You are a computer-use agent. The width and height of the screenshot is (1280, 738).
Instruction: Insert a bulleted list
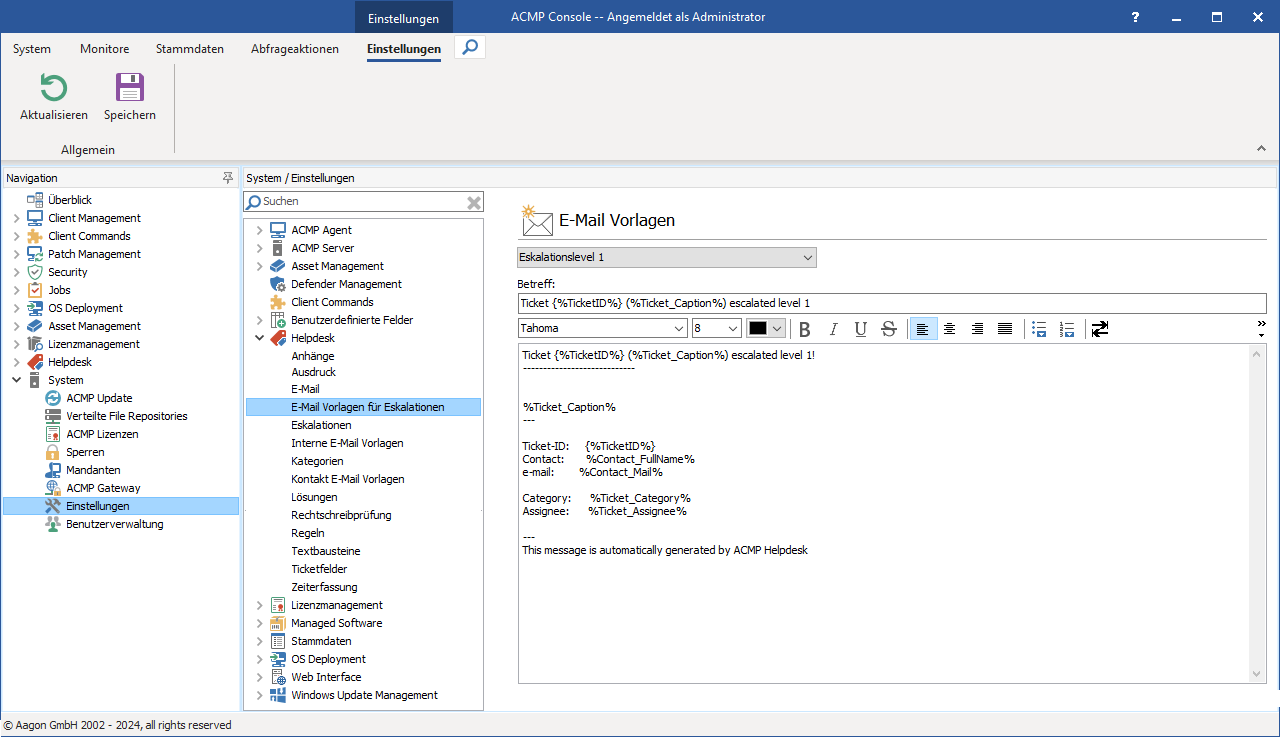click(x=1039, y=329)
